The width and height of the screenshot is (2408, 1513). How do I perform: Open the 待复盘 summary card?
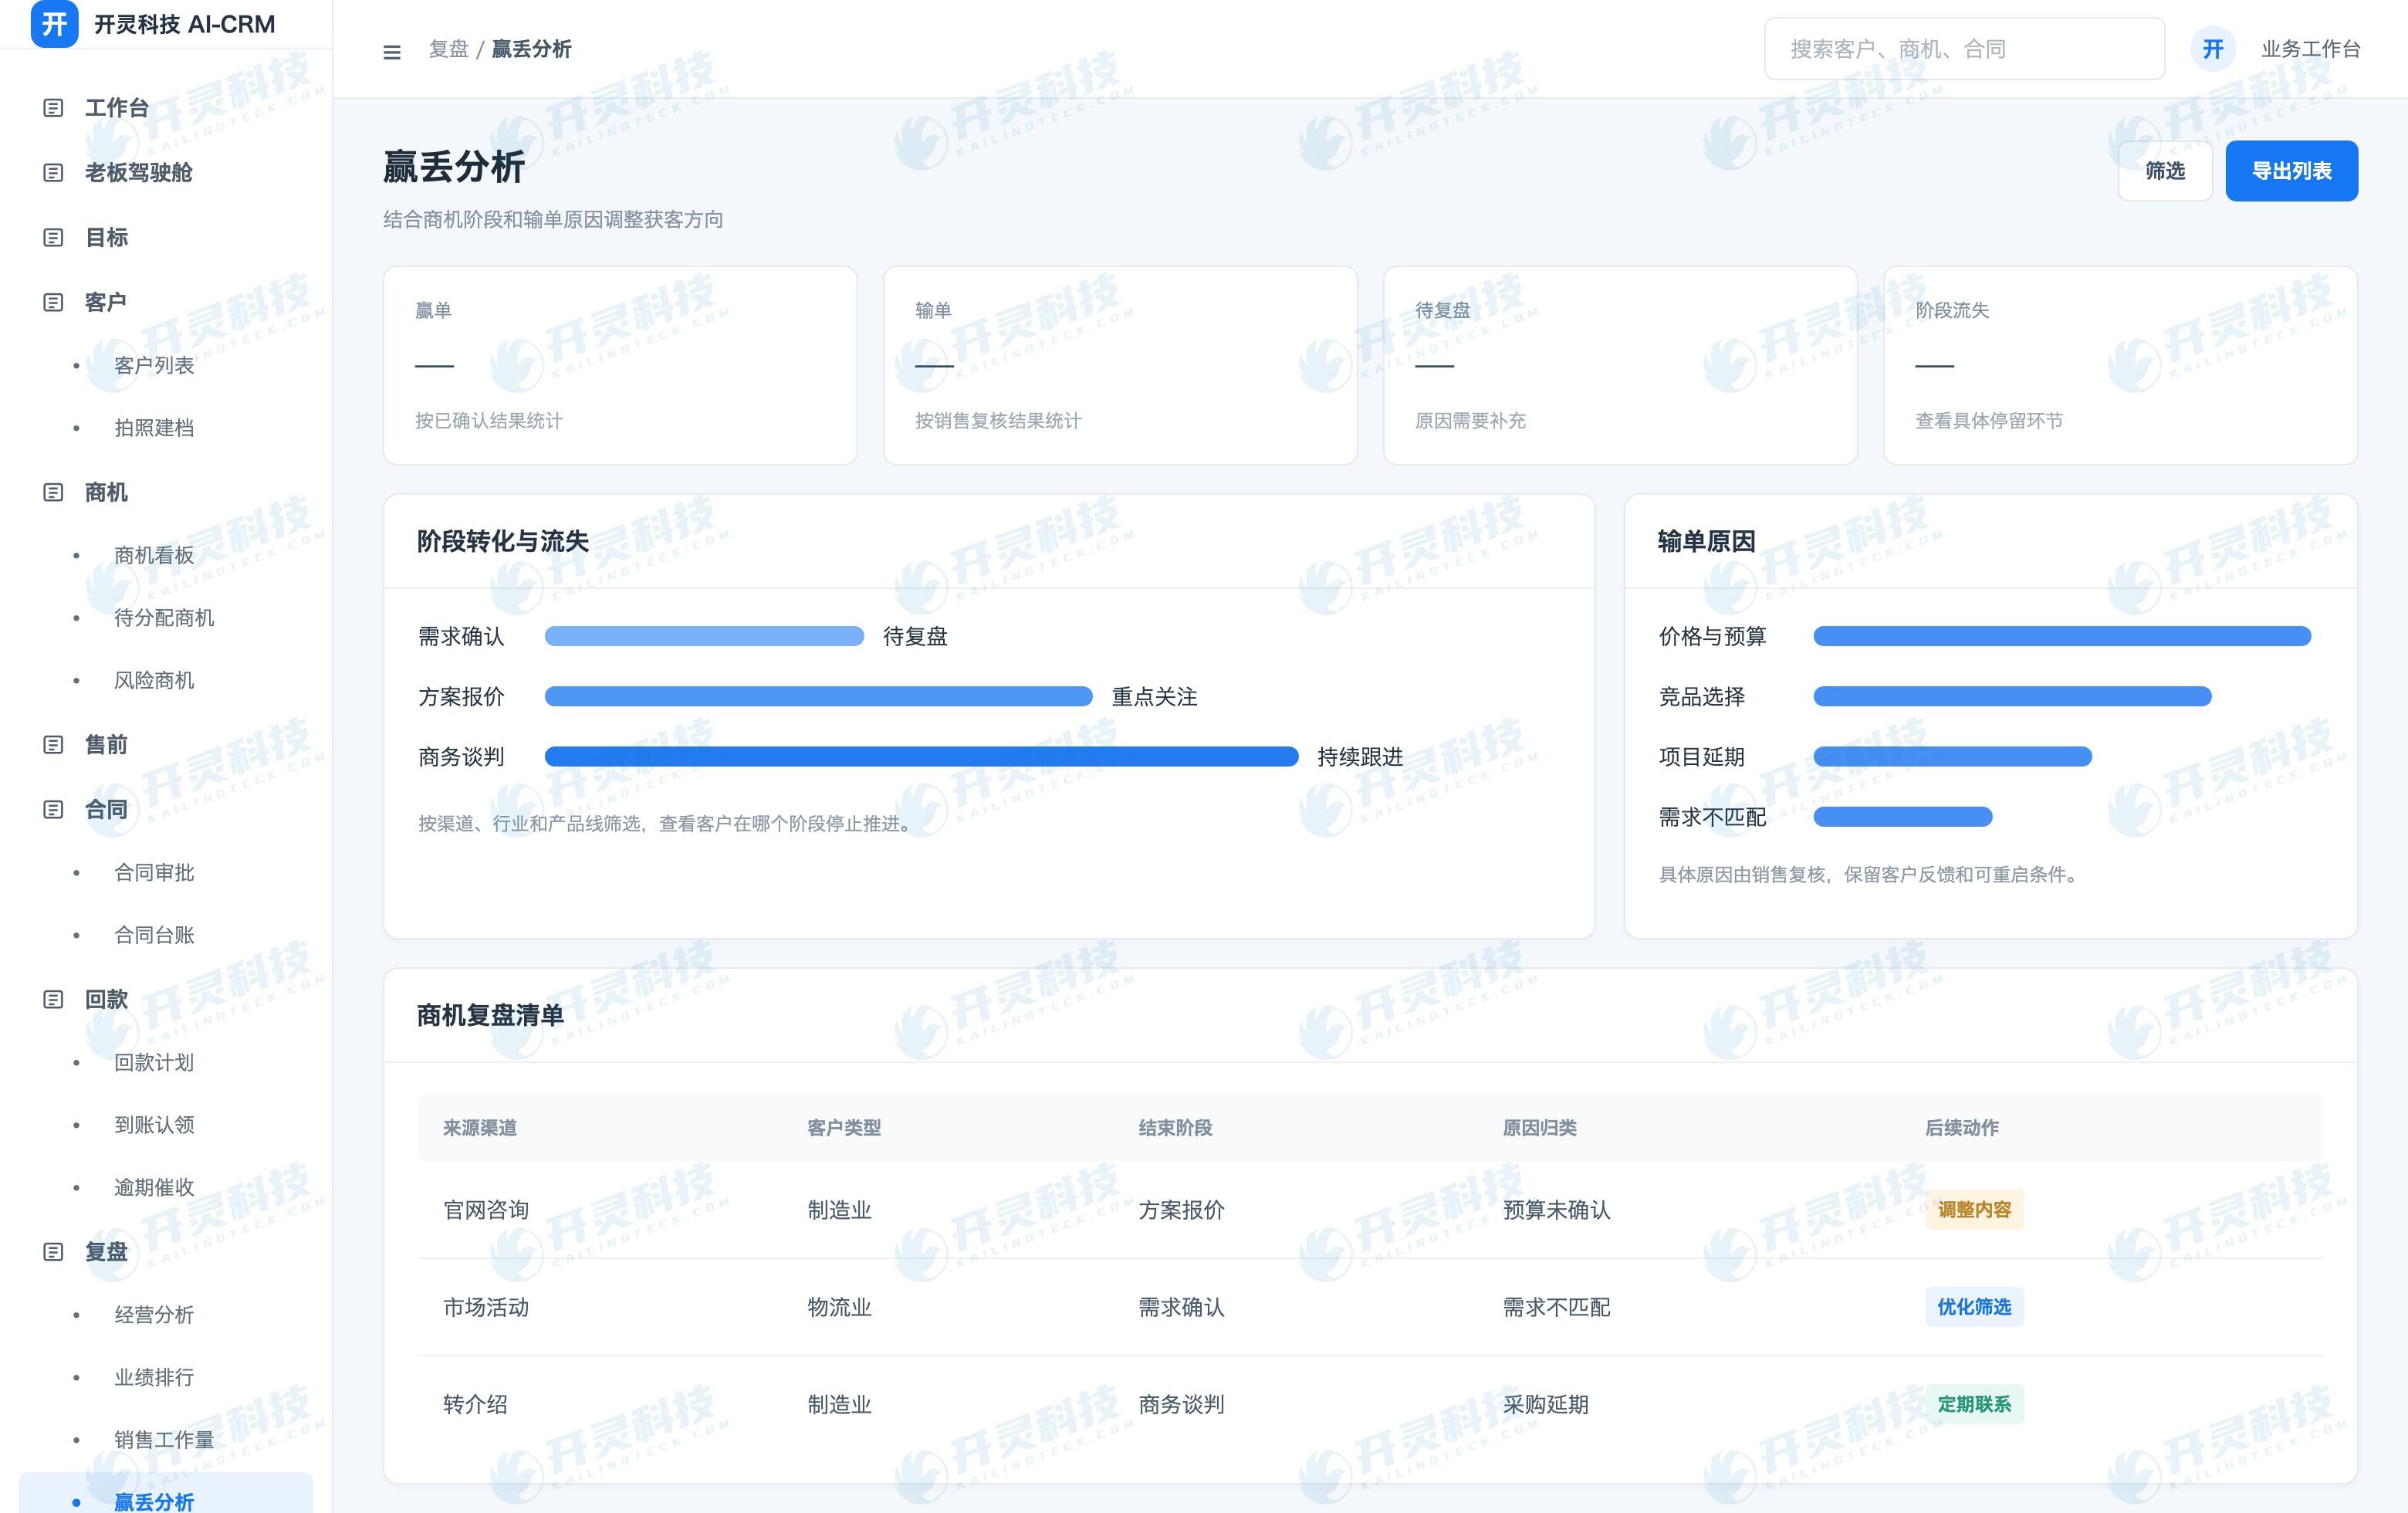click(x=1620, y=365)
